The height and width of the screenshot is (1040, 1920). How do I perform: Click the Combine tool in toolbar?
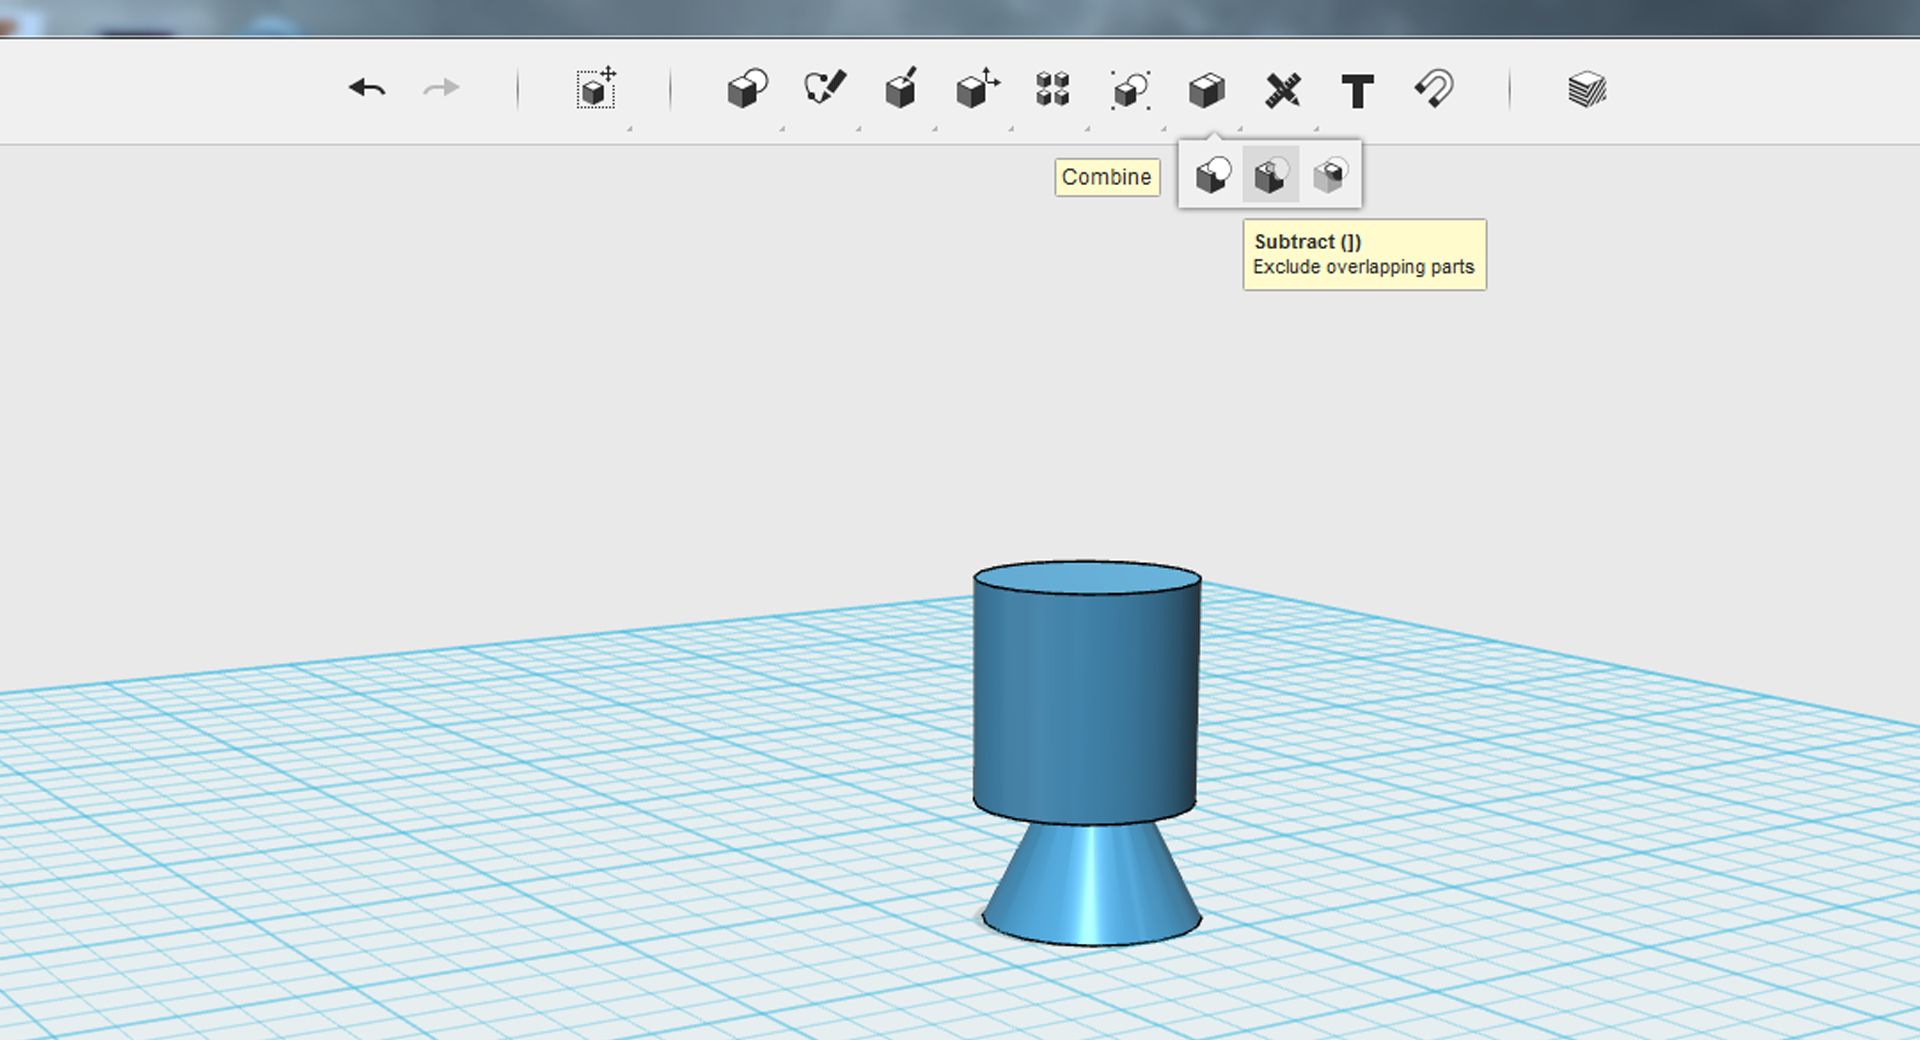pyautogui.click(x=1207, y=90)
